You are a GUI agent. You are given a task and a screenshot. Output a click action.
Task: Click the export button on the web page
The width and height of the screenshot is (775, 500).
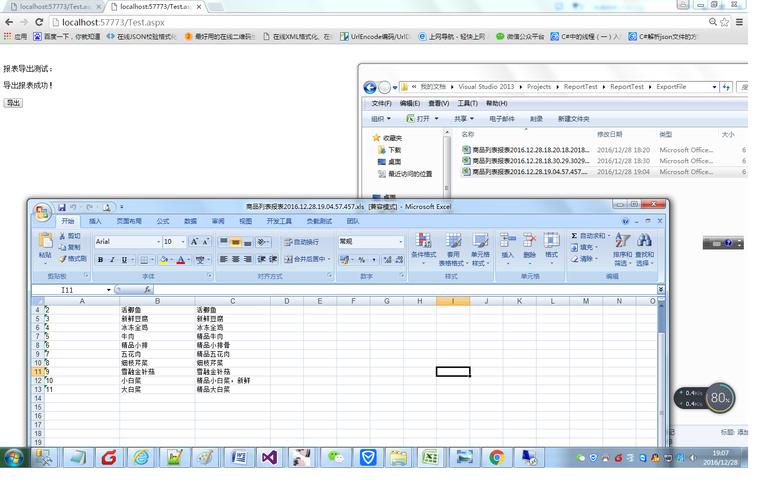click(13, 103)
